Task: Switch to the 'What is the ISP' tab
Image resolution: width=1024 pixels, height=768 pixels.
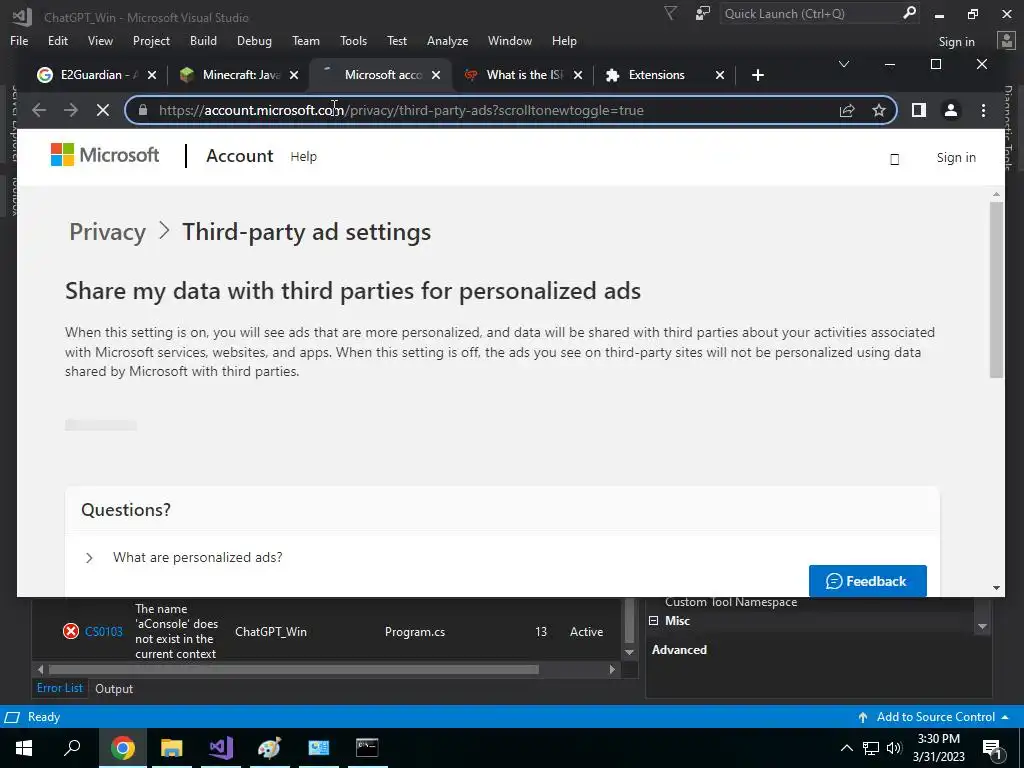Action: (x=522, y=75)
